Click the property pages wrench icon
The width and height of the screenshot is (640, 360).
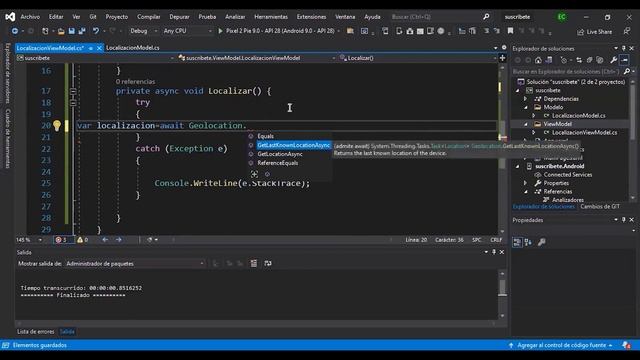point(542,242)
